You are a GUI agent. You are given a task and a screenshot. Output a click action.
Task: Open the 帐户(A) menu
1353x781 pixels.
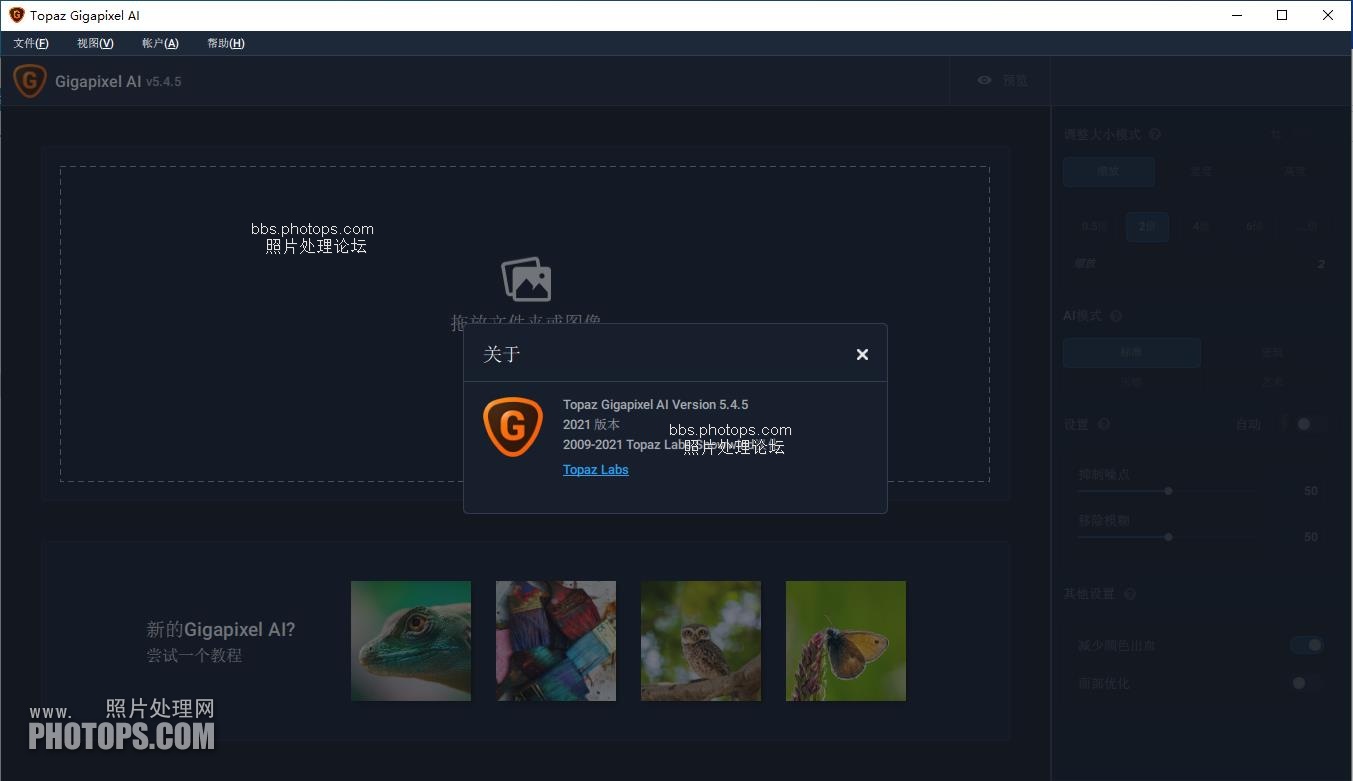coord(160,43)
